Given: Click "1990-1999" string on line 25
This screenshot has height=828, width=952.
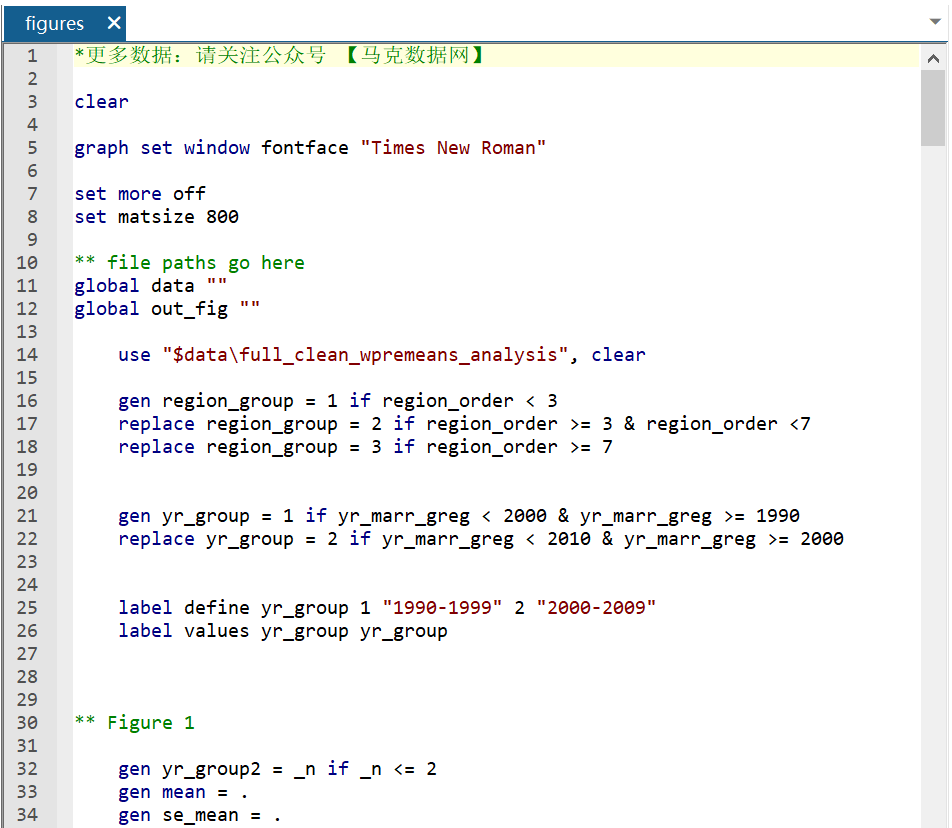Looking at the screenshot, I should pyautogui.click(x=442, y=608).
